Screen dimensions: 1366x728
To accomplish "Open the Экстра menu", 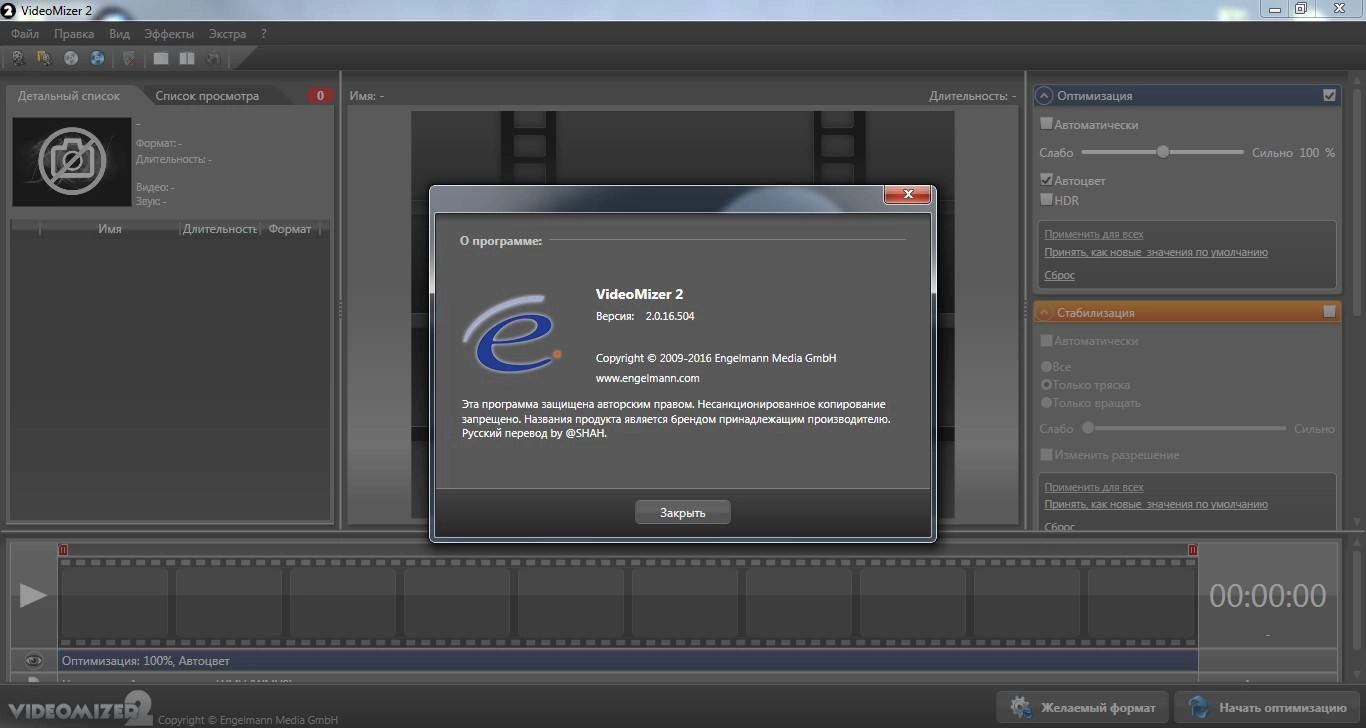I will pyautogui.click(x=227, y=34).
